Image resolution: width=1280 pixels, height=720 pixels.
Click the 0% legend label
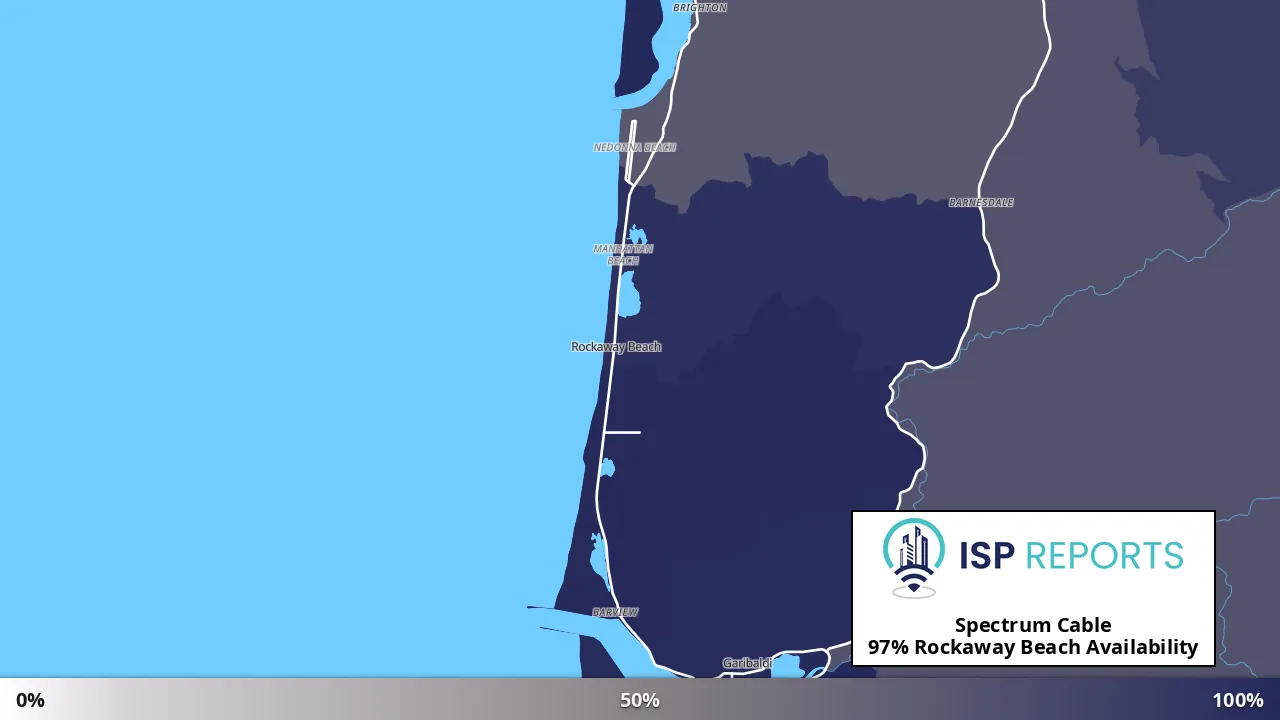pos(30,700)
